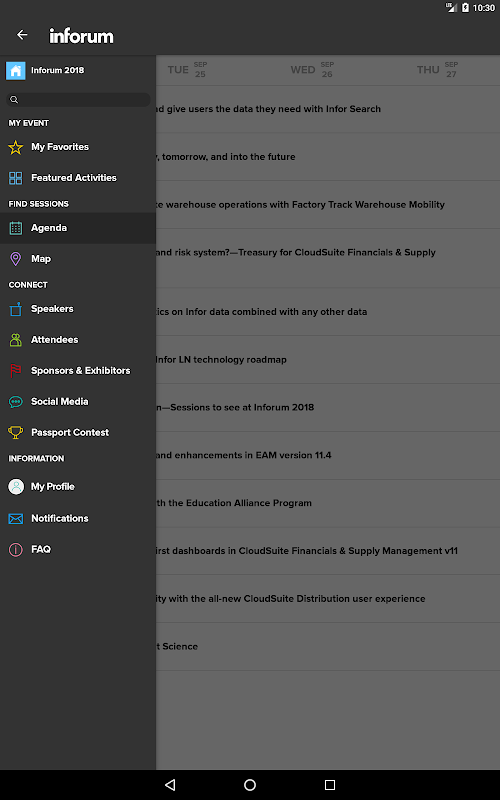This screenshot has height=800, width=500.
Task: Open Education Alliance Program session
Action: coord(328,503)
